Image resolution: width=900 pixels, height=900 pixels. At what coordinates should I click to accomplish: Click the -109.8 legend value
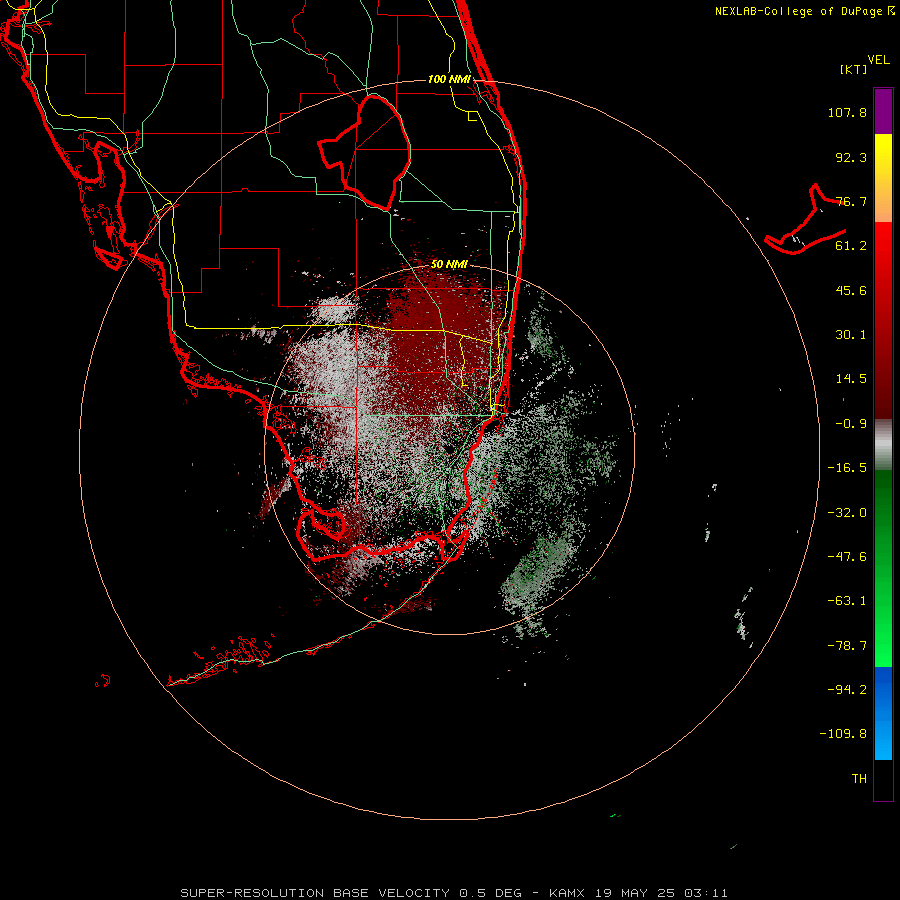tap(843, 734)
